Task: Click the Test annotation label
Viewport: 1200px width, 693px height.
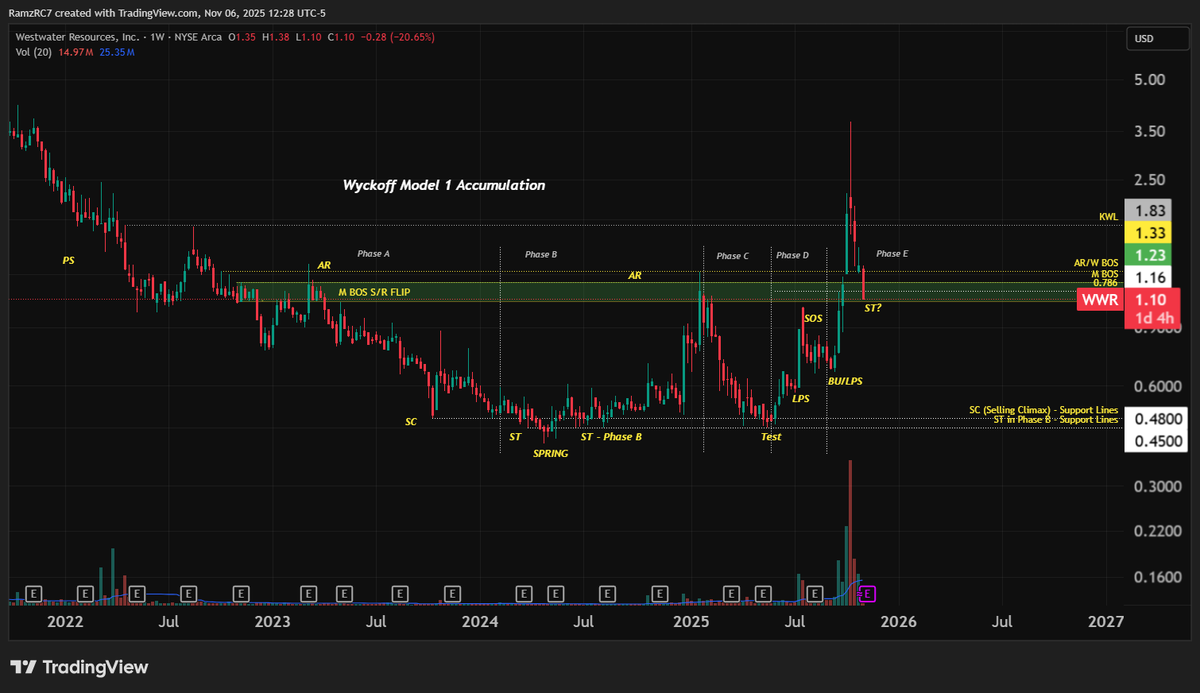Action: pos(770,437)
